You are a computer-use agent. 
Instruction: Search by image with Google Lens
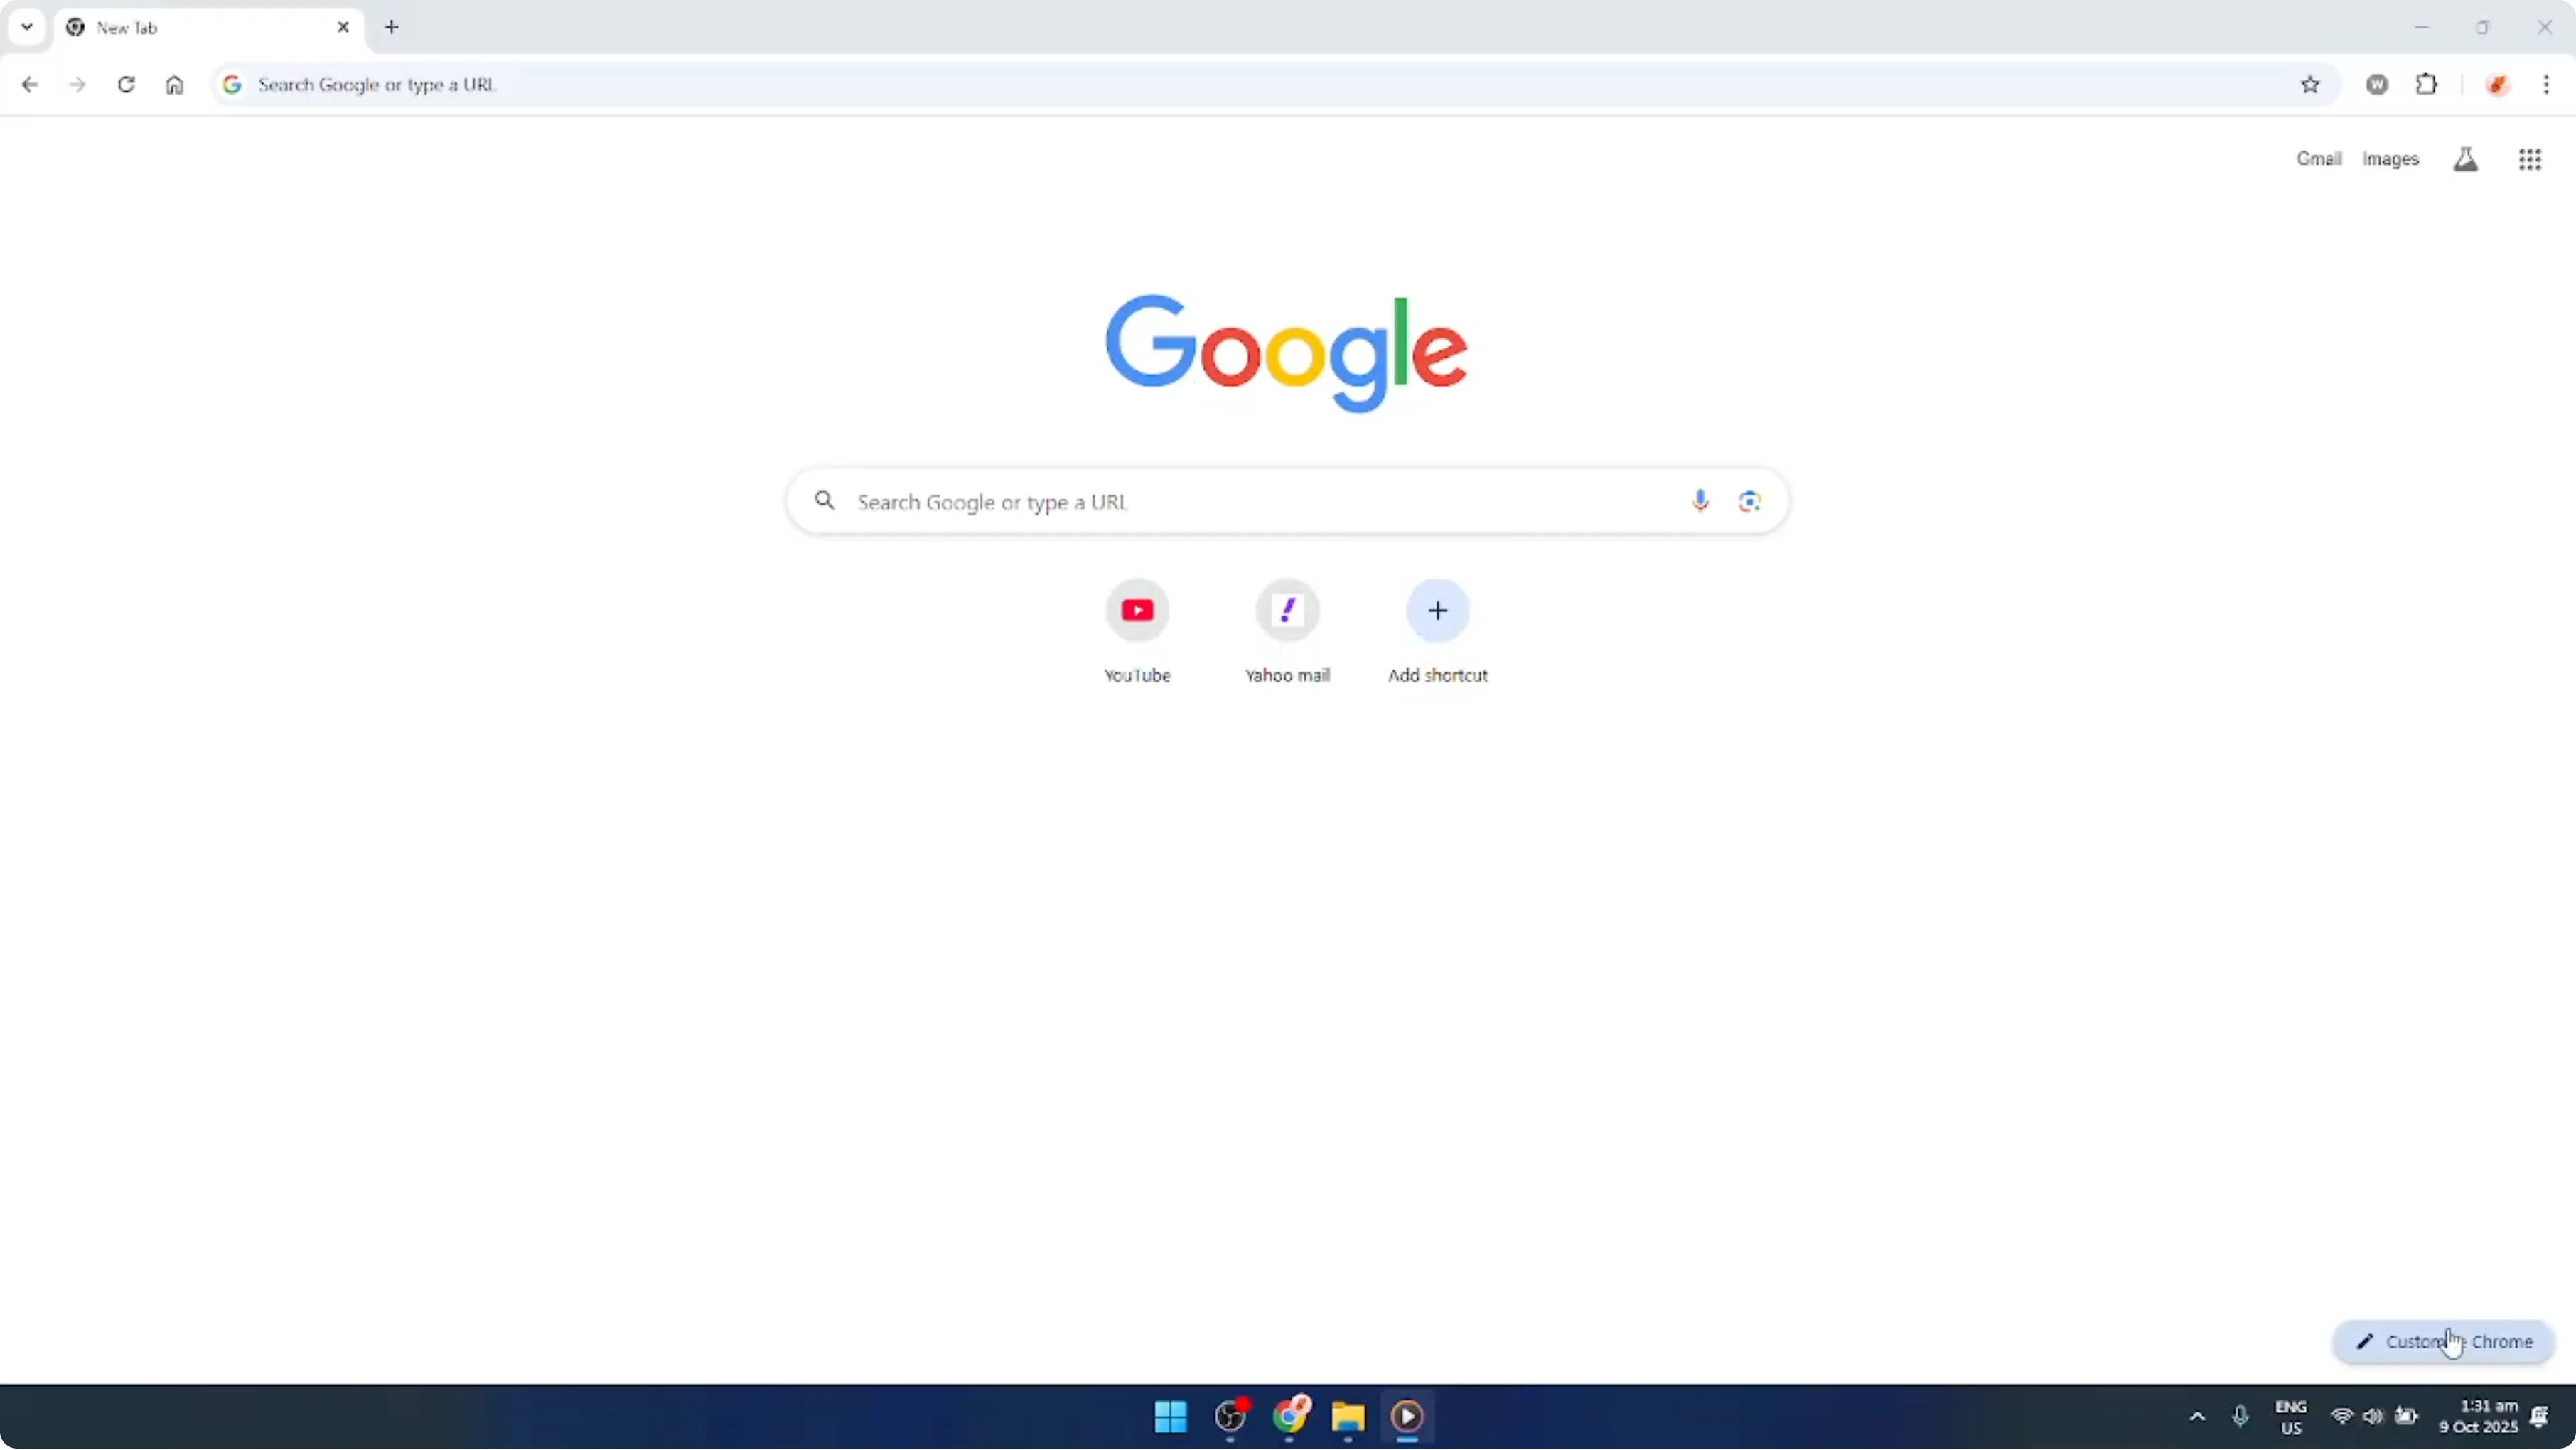click(1749, 501)
